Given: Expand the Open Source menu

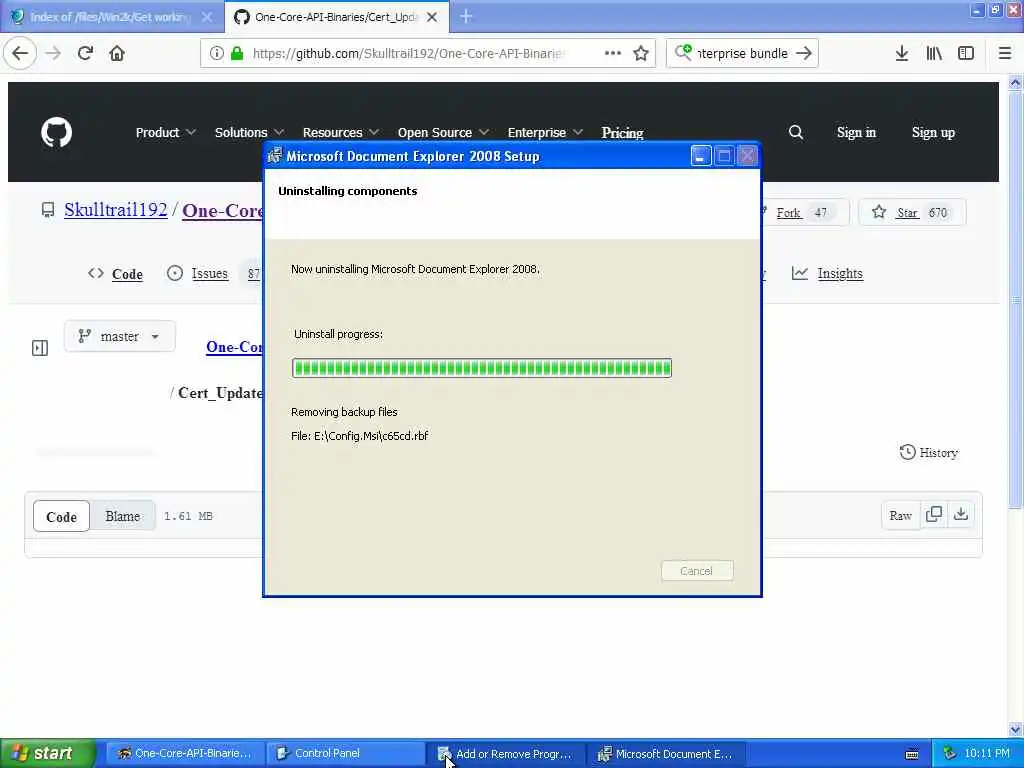Looking at the screenshot, I should 443,132.
